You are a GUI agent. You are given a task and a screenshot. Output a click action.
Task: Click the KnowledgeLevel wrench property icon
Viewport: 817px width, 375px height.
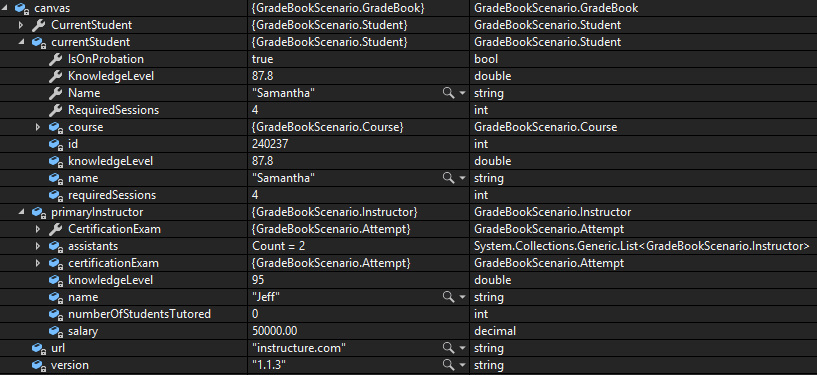(x=55, y=76)
